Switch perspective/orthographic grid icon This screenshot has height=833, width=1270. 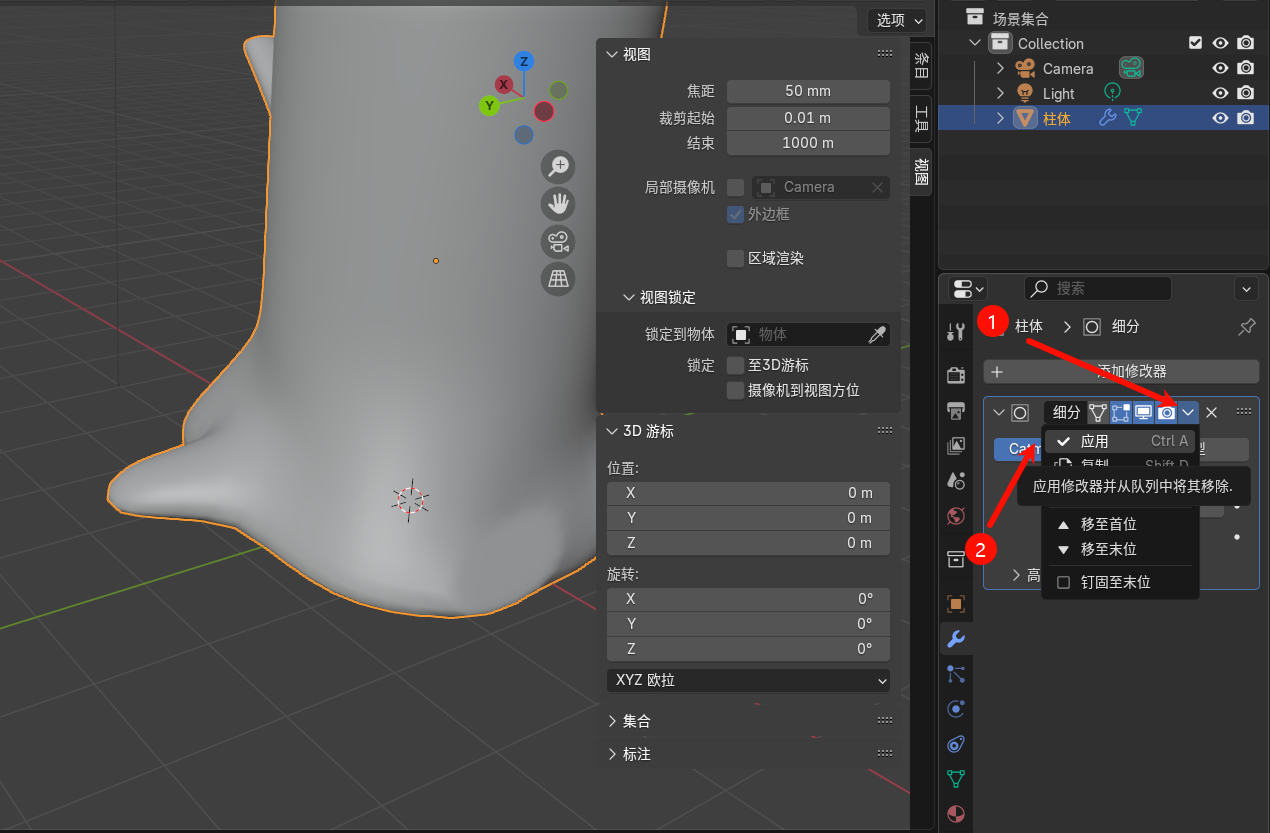click(558, 279)
